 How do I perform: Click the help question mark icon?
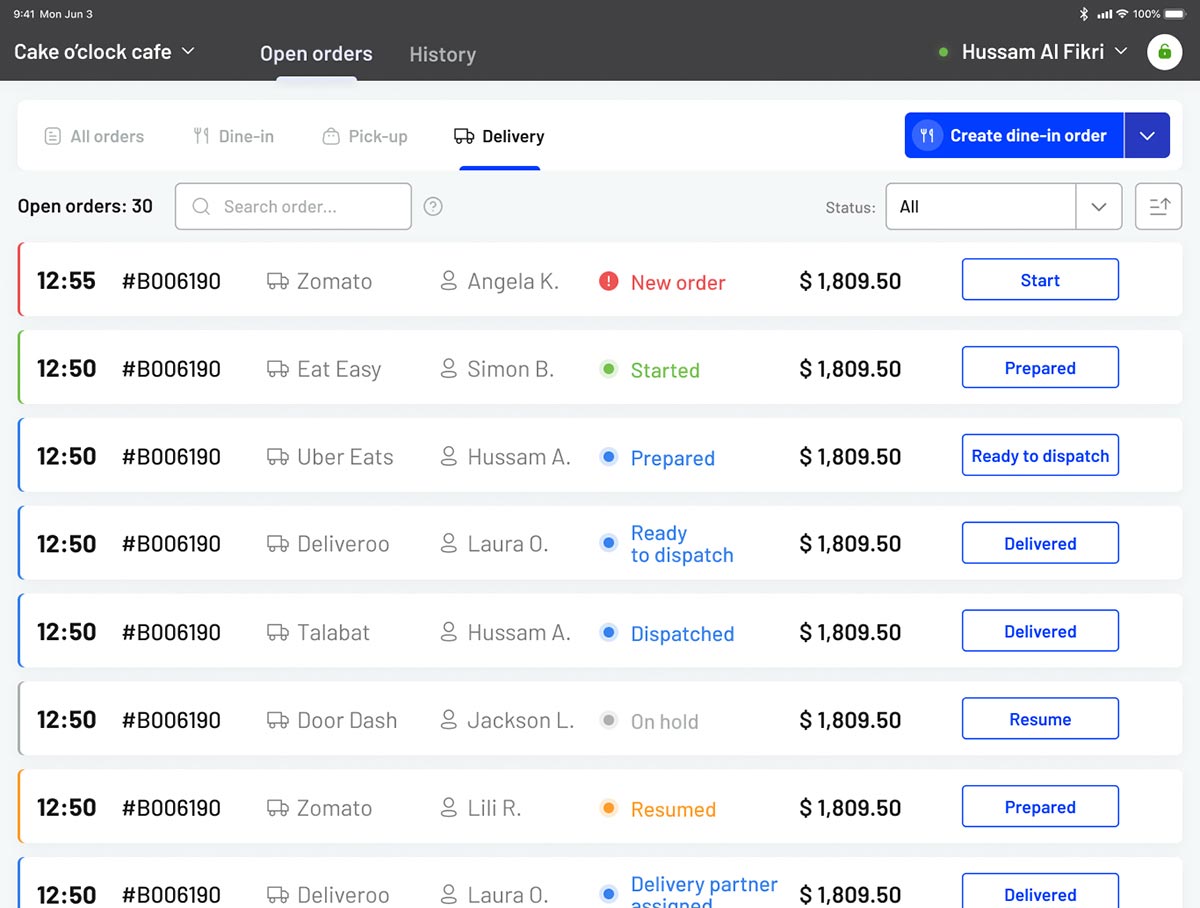click(433, 207)
